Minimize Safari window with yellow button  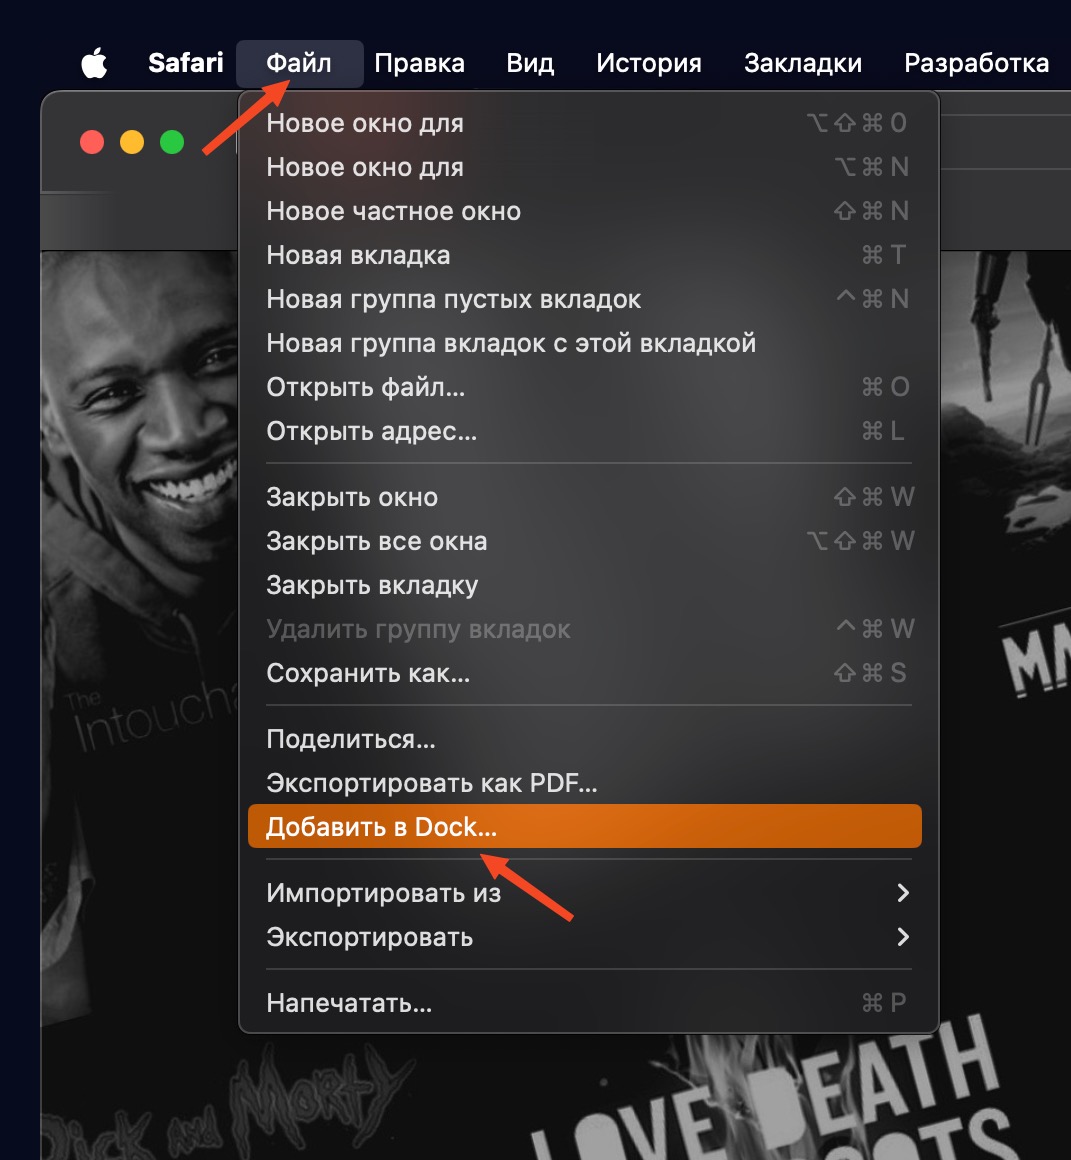[132, 142]
